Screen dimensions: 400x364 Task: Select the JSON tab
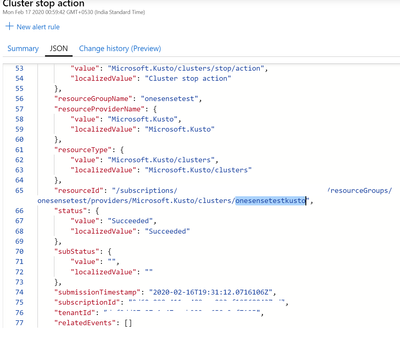59,49
